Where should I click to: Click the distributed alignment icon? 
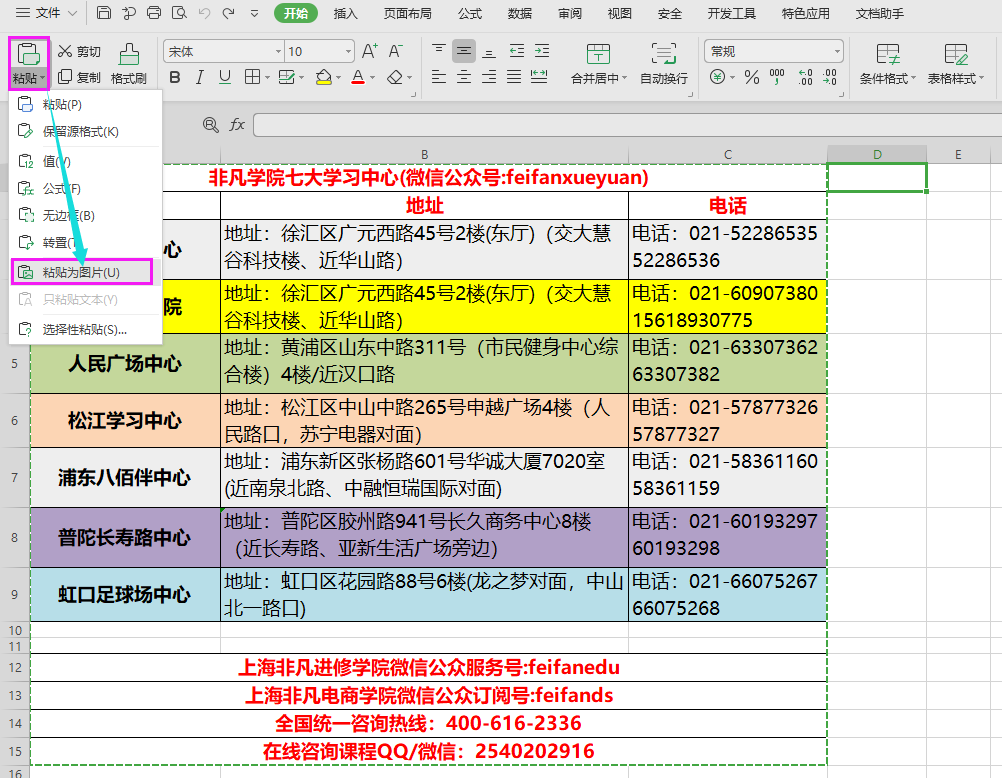coord(539,77)
